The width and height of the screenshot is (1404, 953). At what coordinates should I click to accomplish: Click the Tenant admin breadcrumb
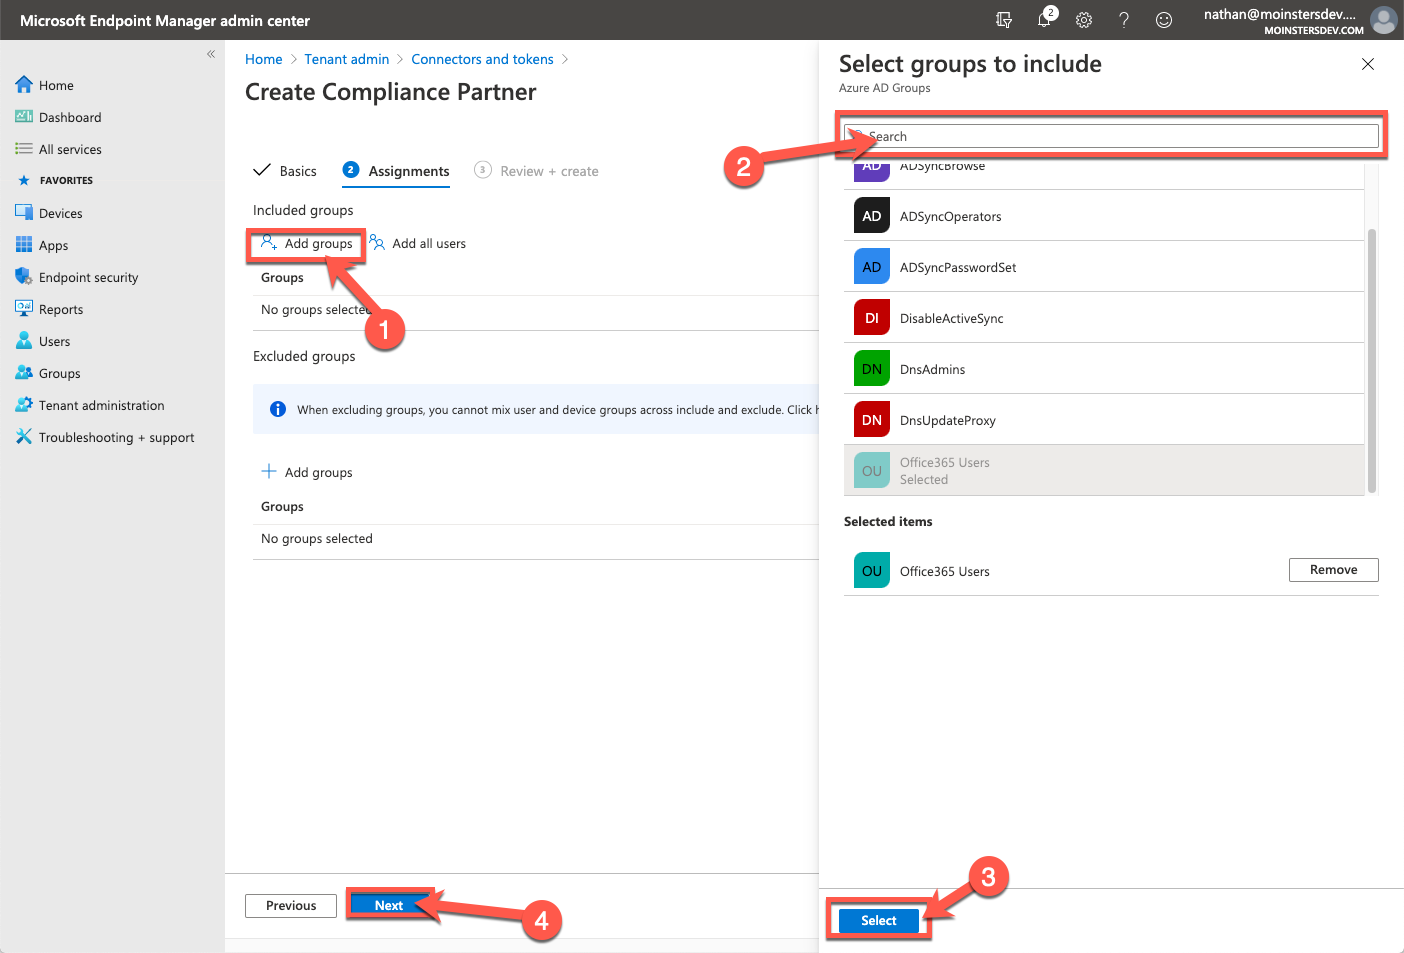(x=347, y=58)
